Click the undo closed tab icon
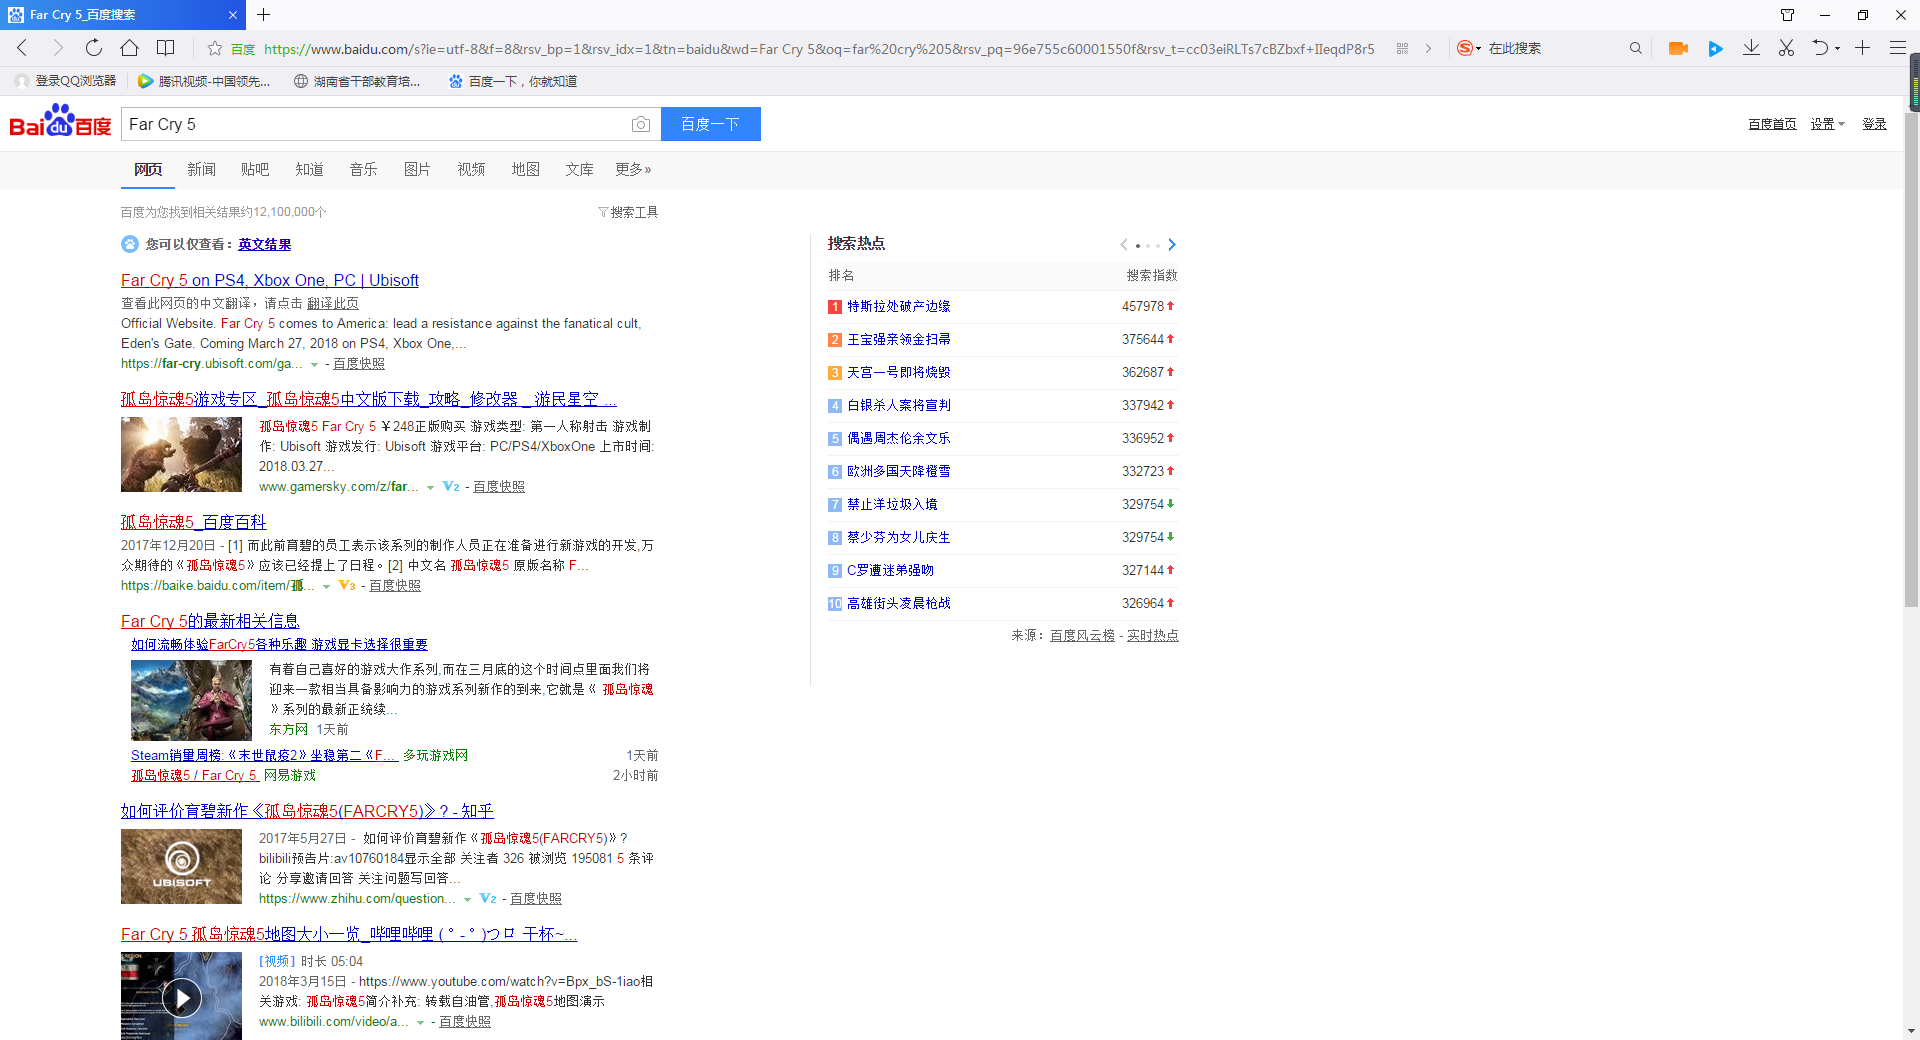Viewport: 1920px width, 1040px height. click(x=1820, y=48)
